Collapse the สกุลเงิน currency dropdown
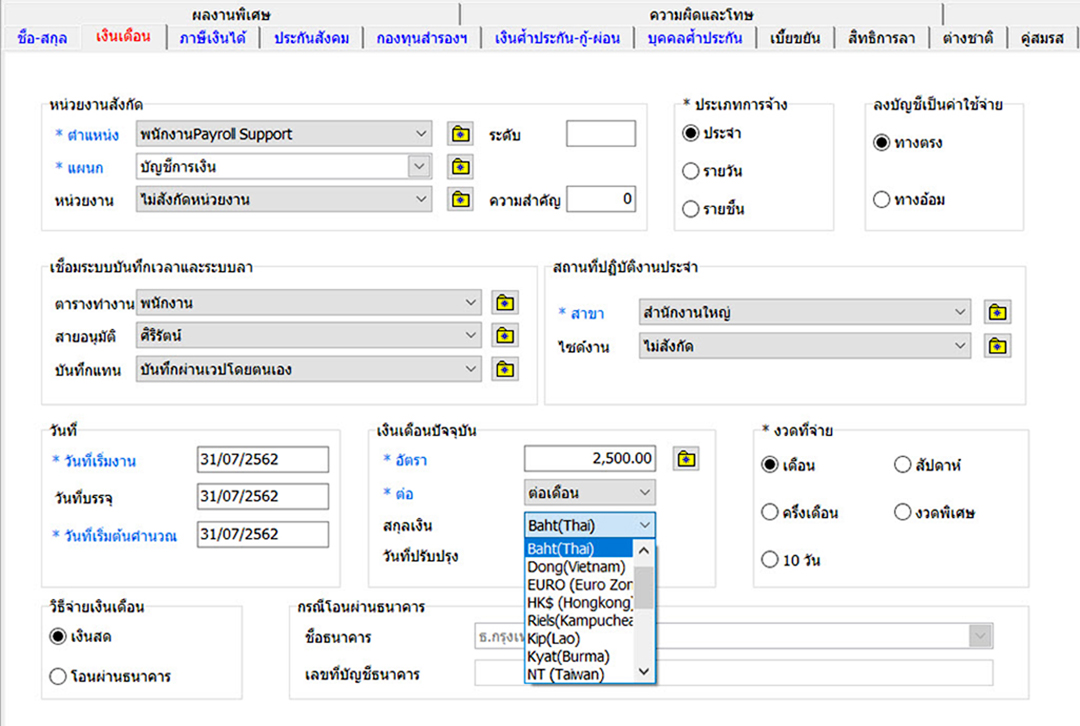Image resolution: width=1080 pixels, height=726 pixels. coord(645,526)
